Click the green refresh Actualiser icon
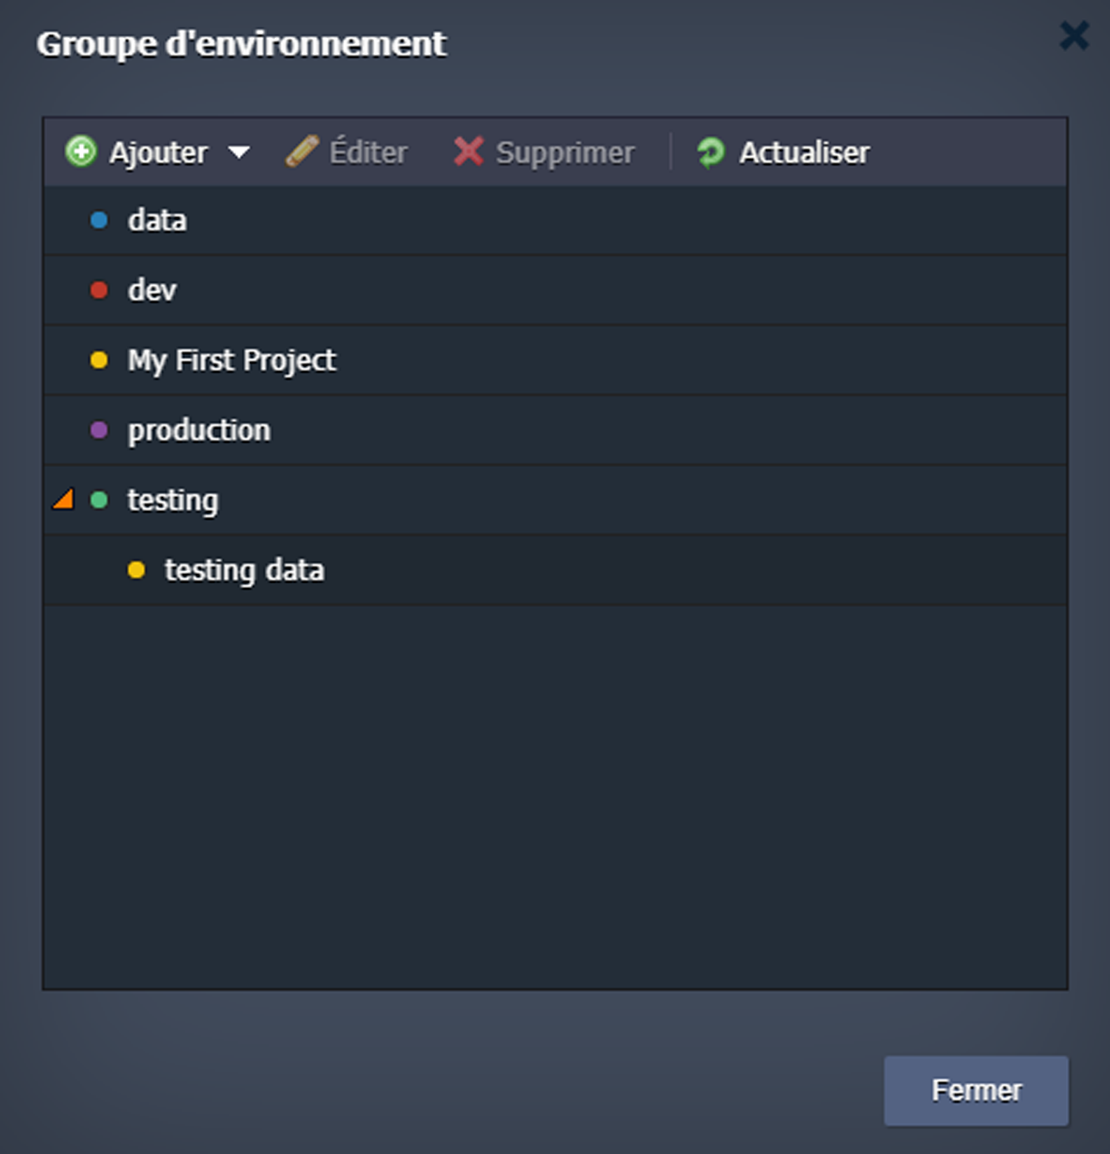Viewport: 1110px width, 1154px height. click(711, 152)
